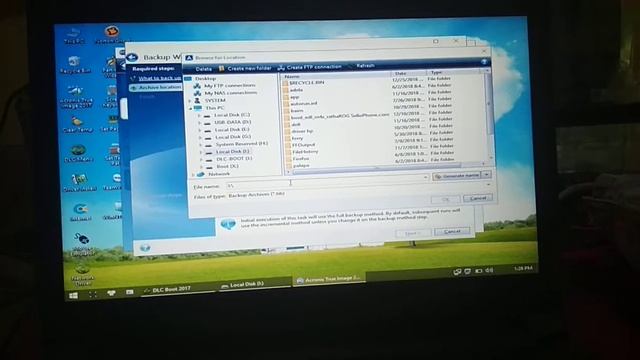Screen dimensions: 640x360
Task: Select Network in the folder tree
Action: click(219, 174)
